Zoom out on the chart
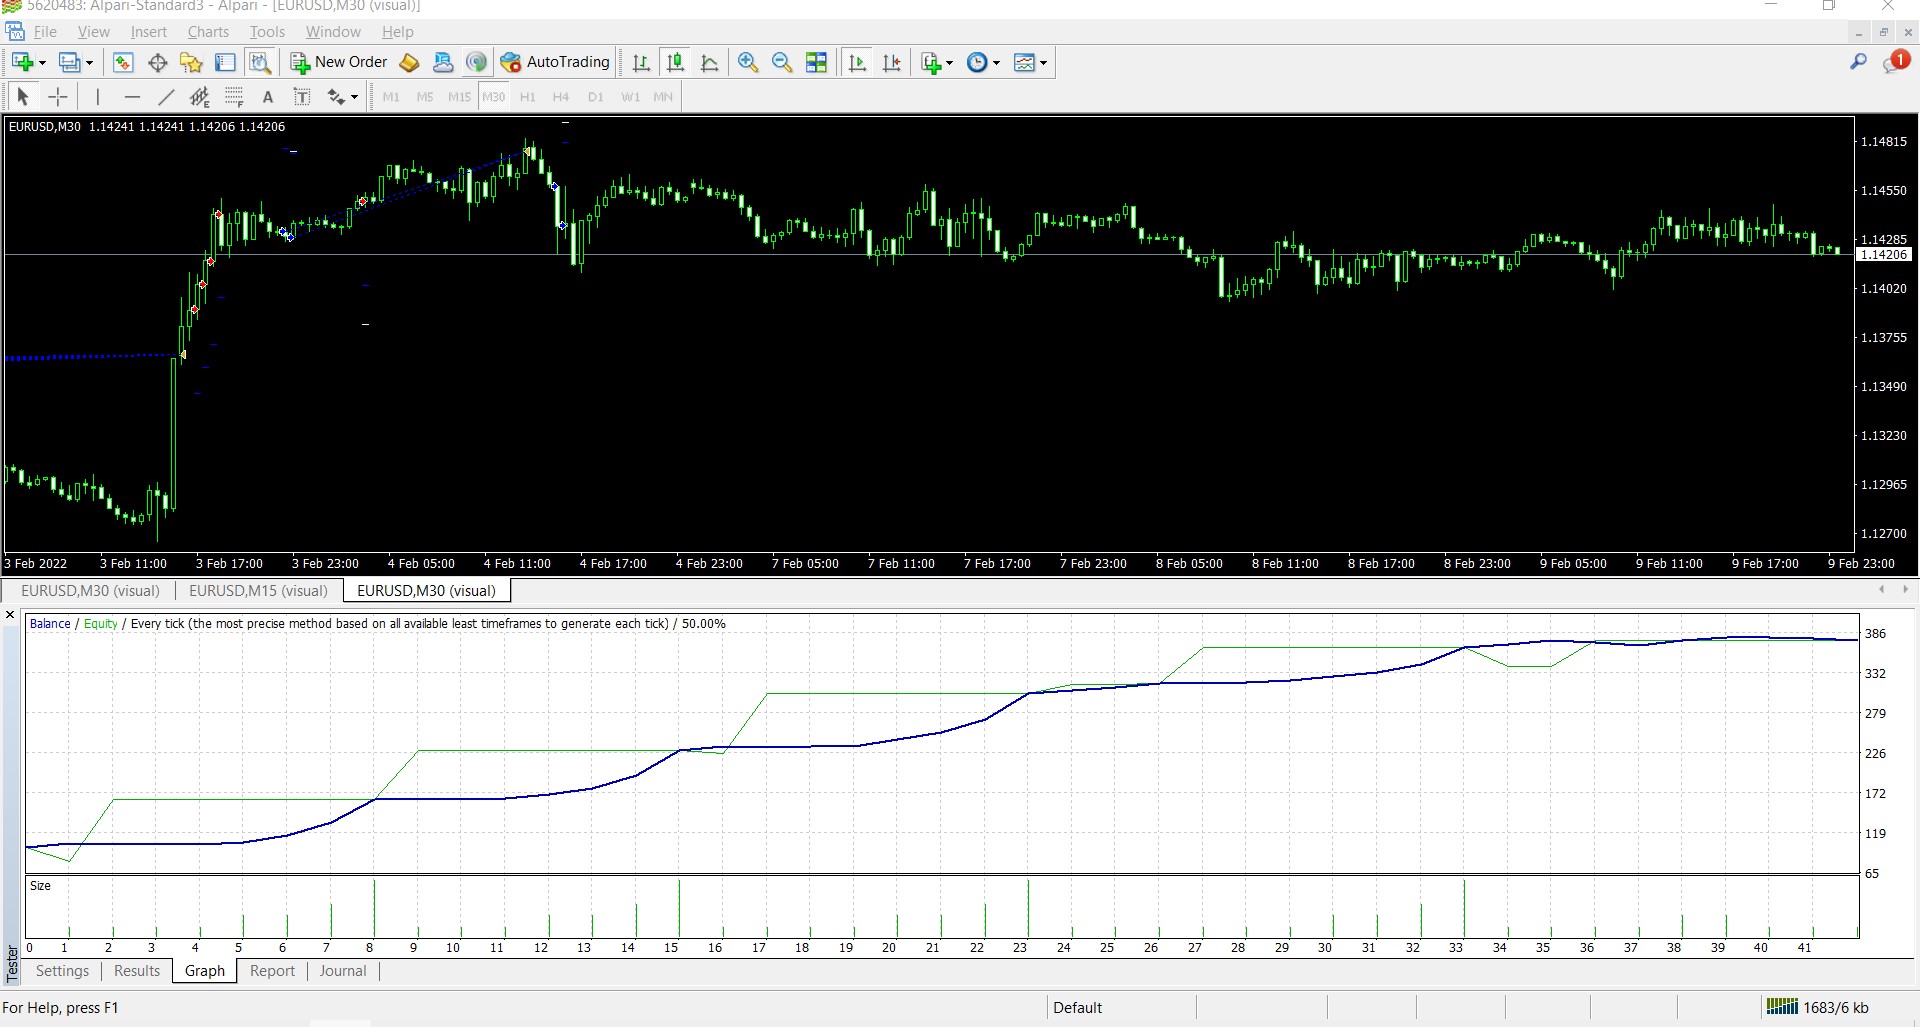 (782, 62)
